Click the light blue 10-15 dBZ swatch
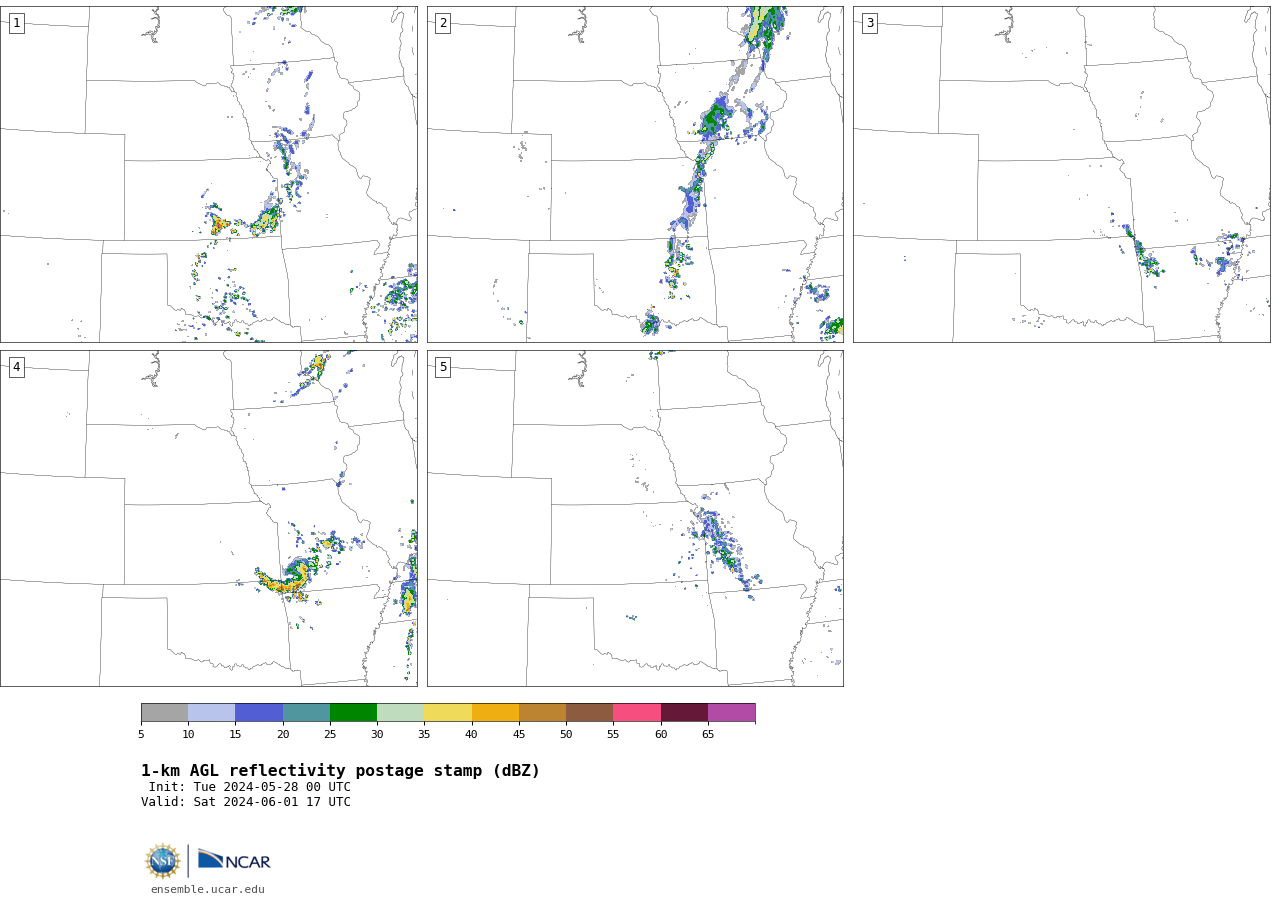1280x901 pixels. click(x=212, y=713)
